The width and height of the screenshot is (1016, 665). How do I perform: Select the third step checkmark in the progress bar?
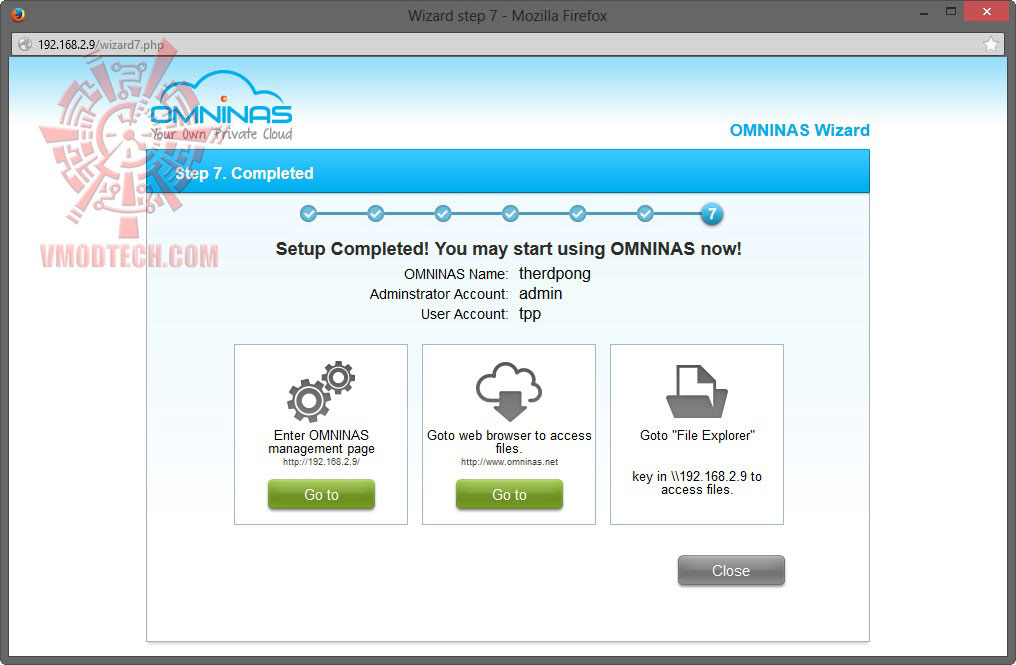click(443, 213)
